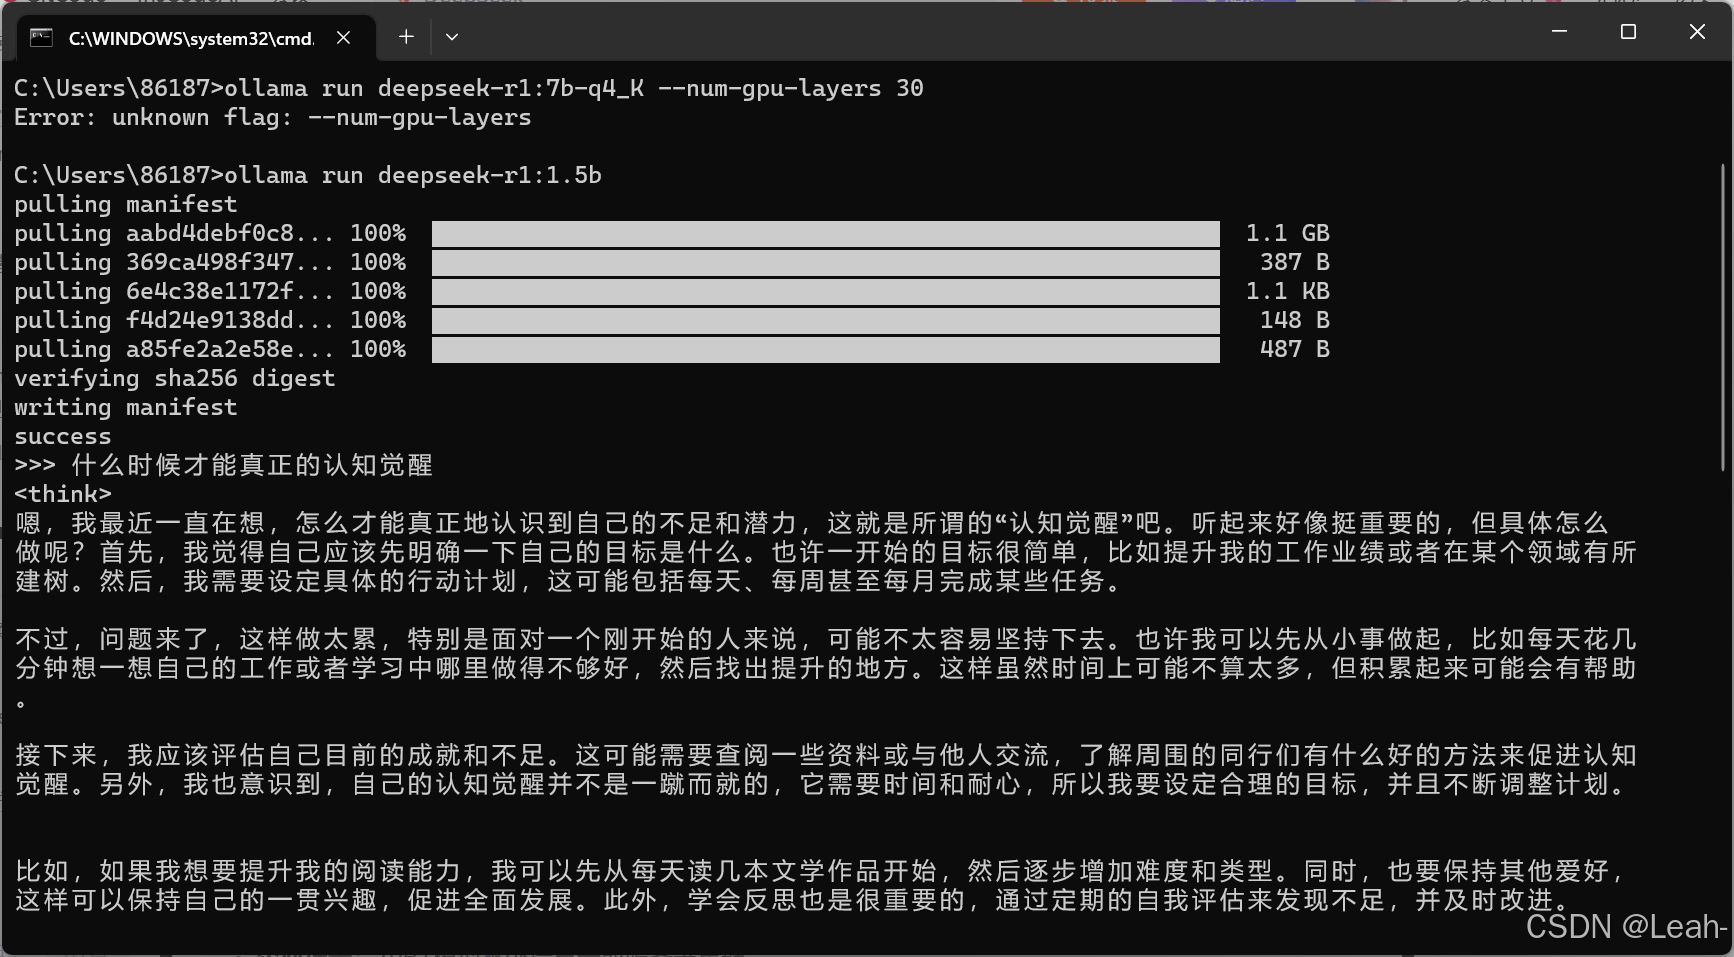Click the '<think>' tag line
This screenshot has height=957, width=1734.
click(x=63, y=495)
